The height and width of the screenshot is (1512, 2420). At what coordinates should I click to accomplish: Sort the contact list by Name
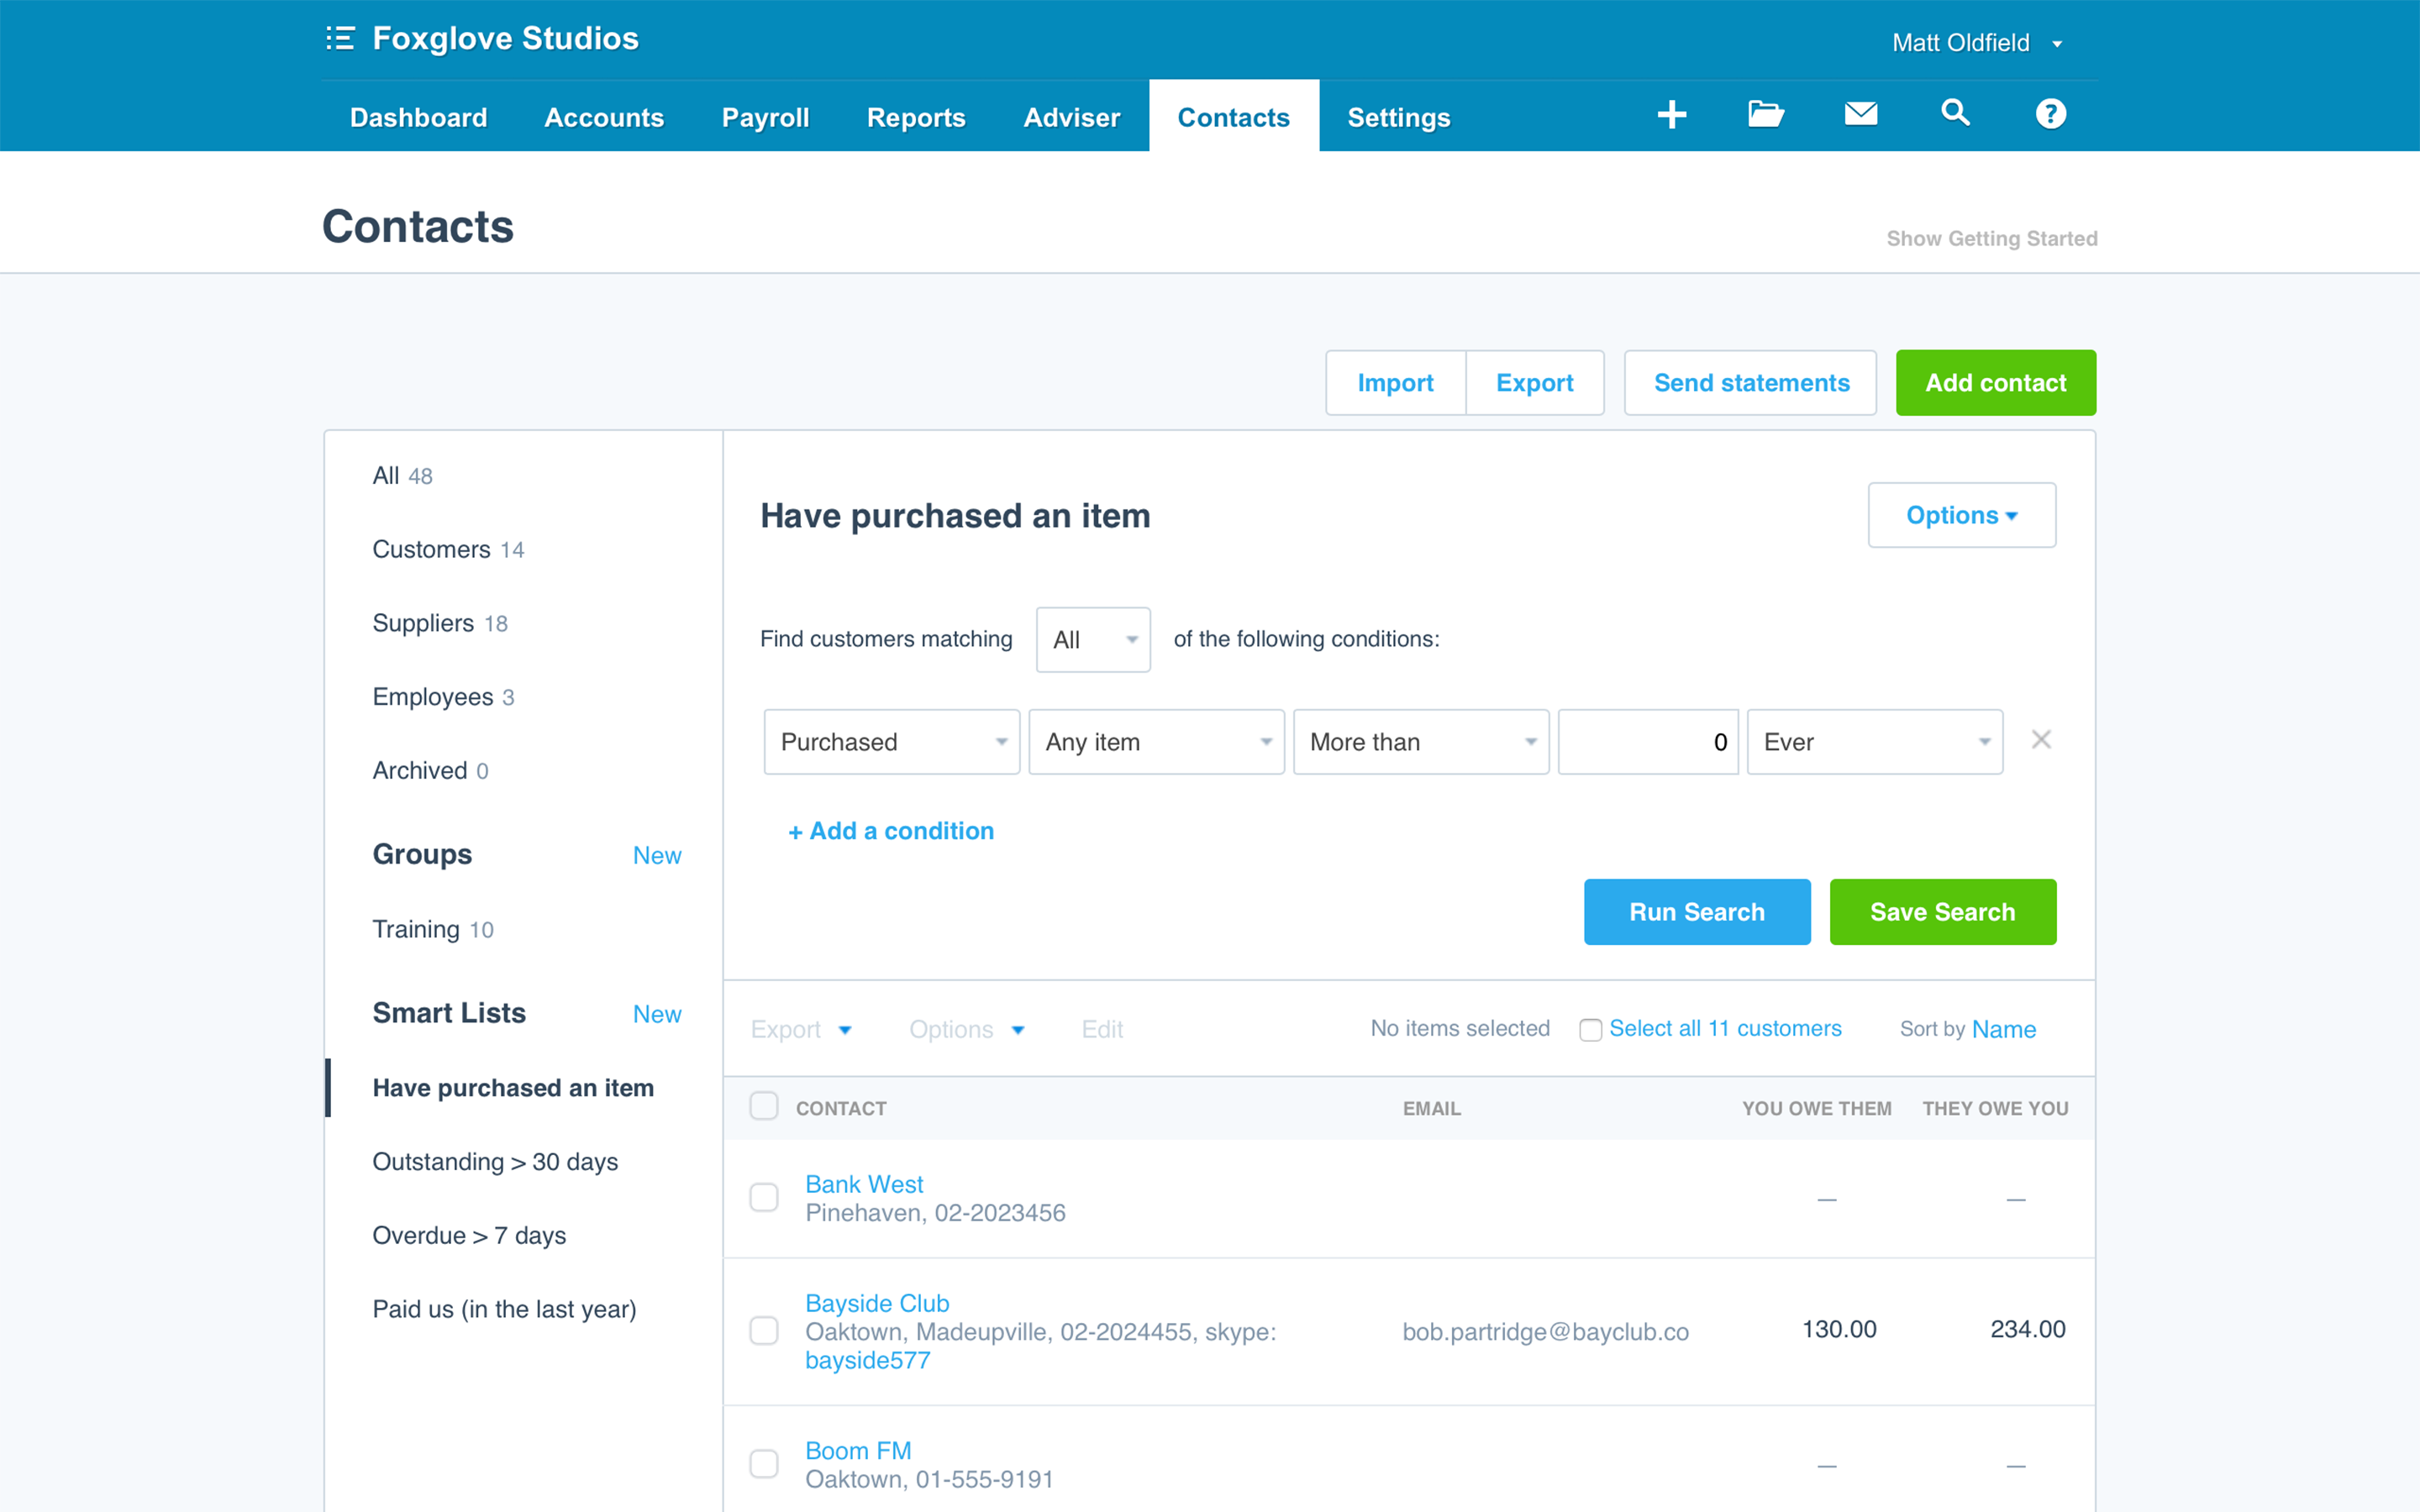coord(2003,1029)
